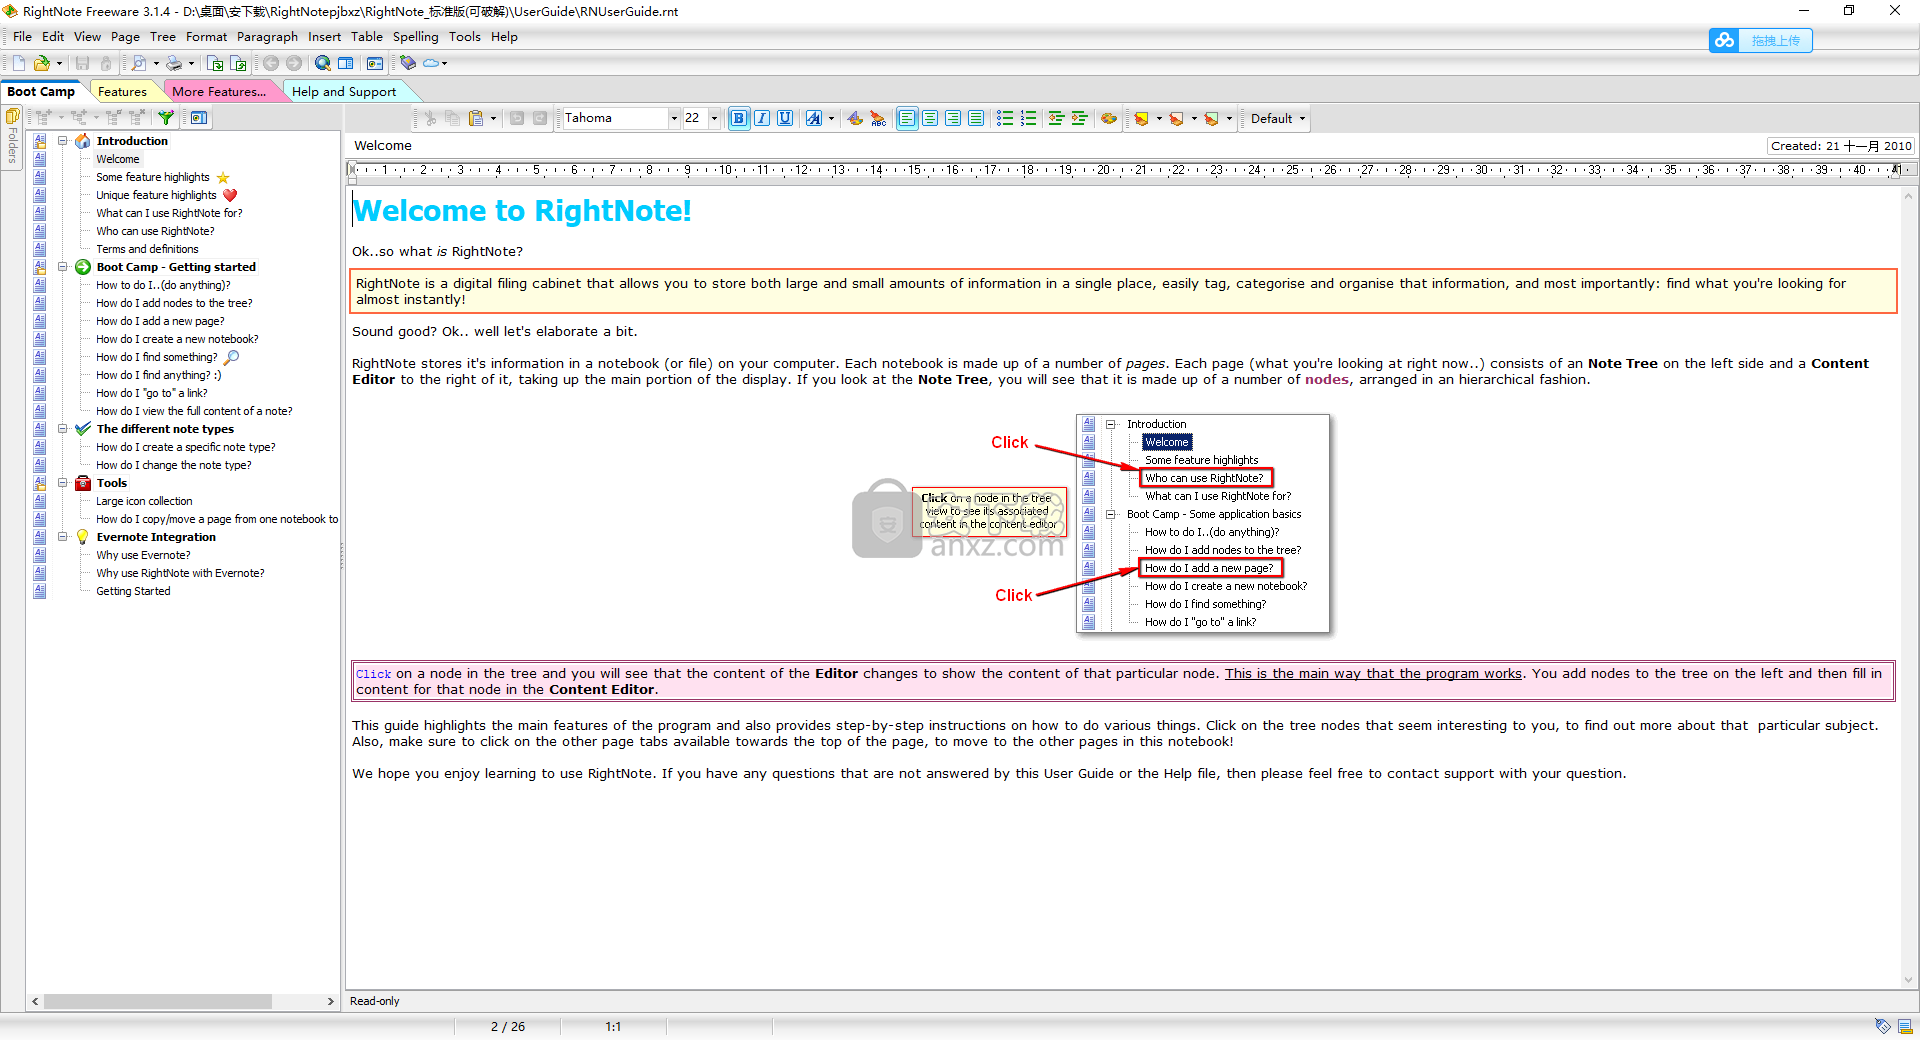This screenshot has height=1040, width=1920.
Task: Collapse Boot Camp - Getting started node
Action: tap(63, 267)
